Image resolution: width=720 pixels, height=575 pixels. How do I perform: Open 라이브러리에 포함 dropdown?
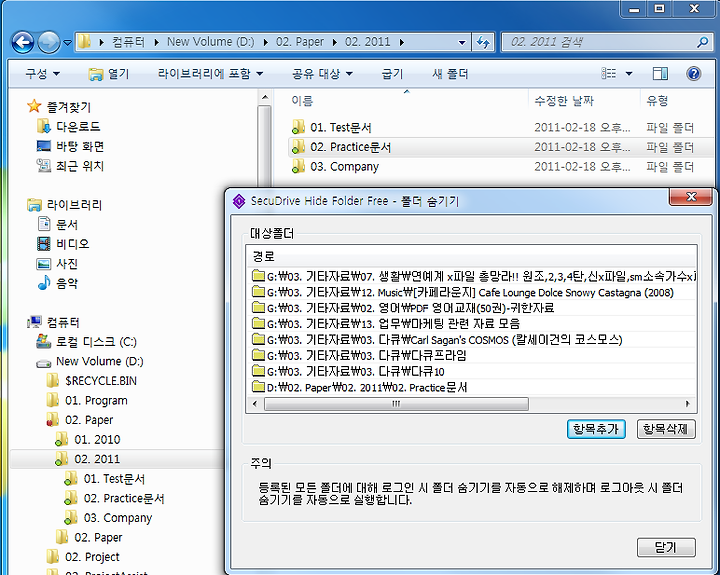[x=210, y=73]
